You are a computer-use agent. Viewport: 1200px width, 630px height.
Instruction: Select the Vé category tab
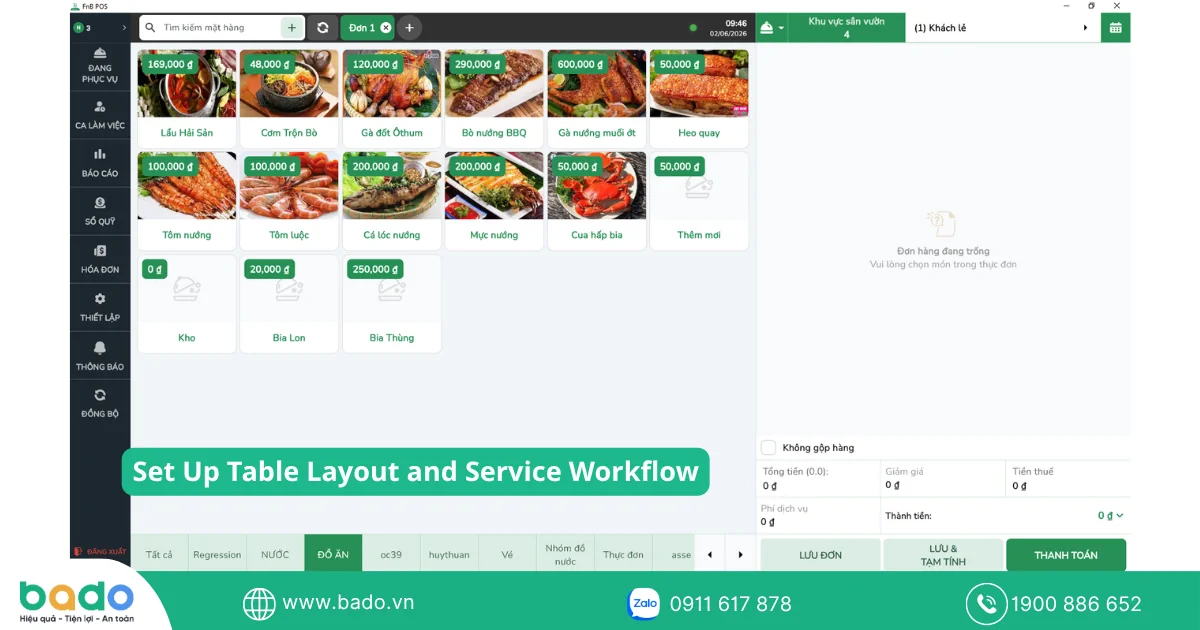507,555
